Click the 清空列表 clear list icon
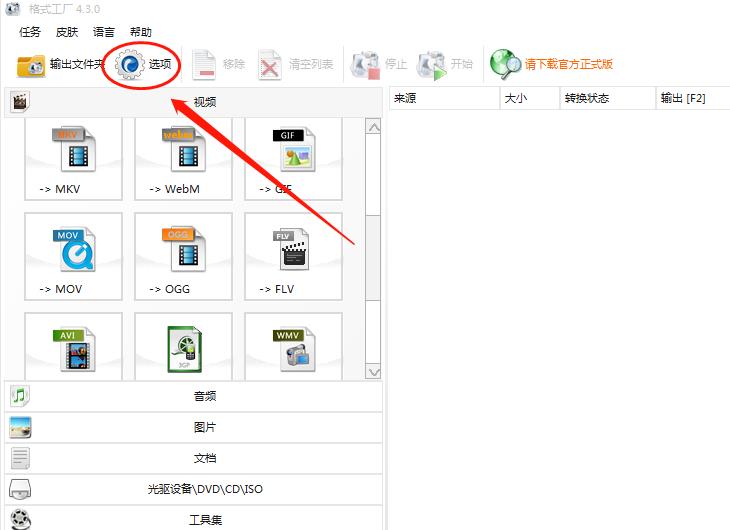This screenshot has height=530, width=730. 270,65
